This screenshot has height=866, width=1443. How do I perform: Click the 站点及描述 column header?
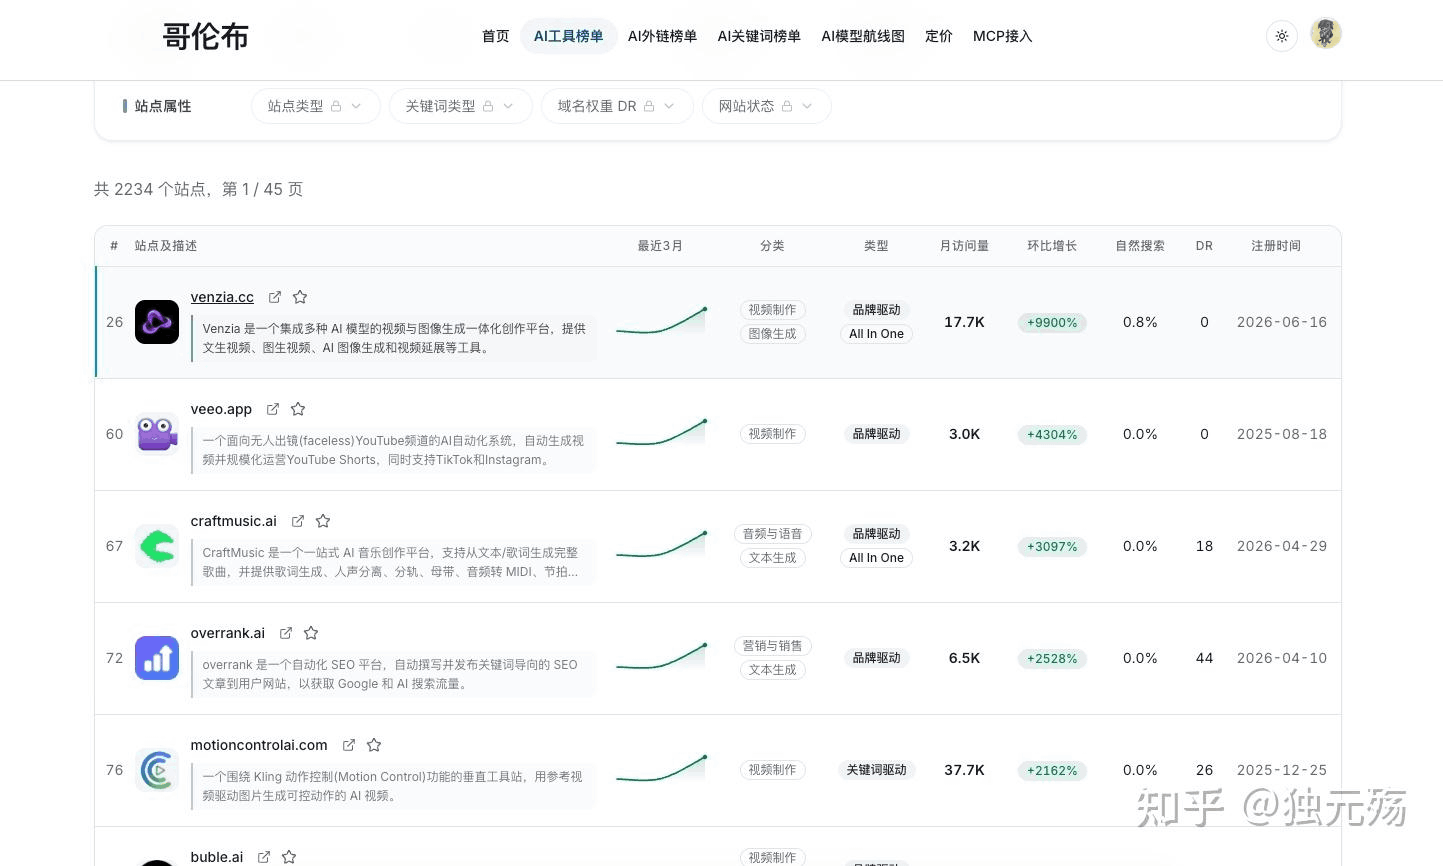tap(166, 246)
